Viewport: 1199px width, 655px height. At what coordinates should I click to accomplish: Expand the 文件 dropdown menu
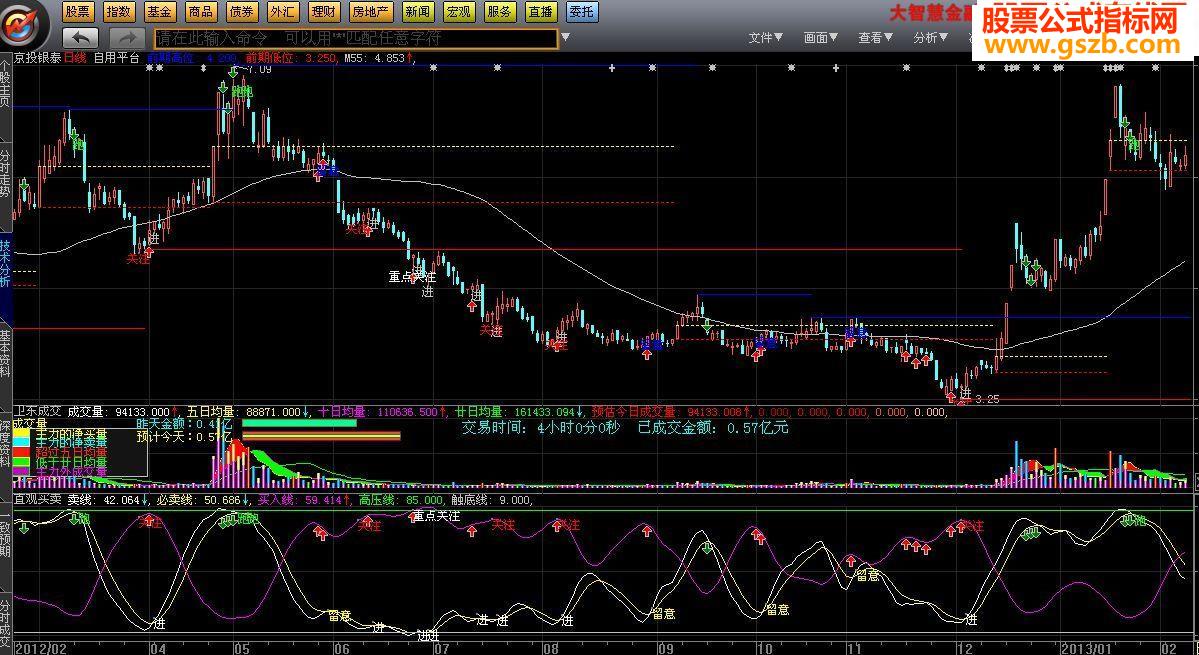click(x=765, y=38)
